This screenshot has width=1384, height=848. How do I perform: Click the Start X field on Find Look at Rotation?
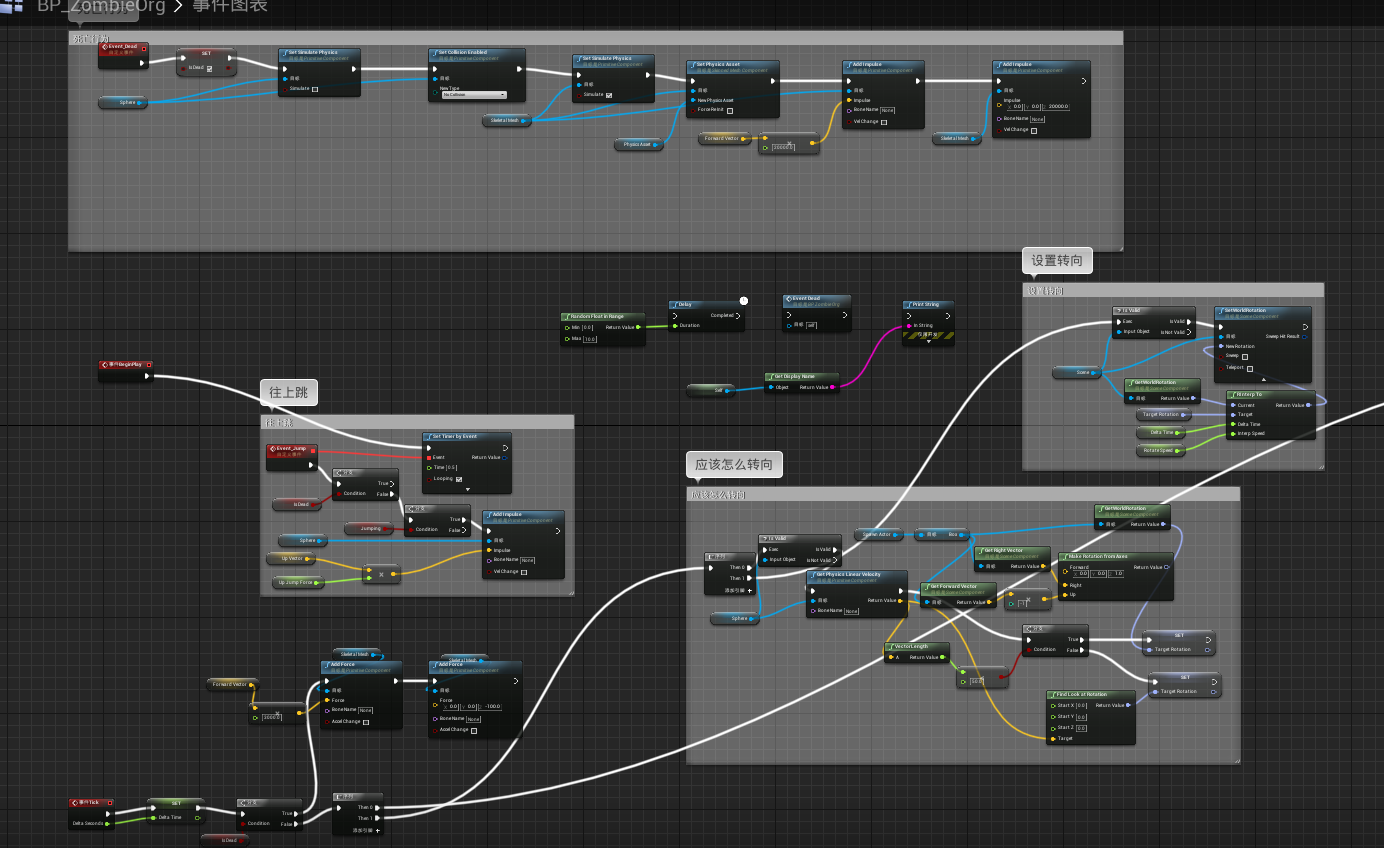click(1081, 705)
